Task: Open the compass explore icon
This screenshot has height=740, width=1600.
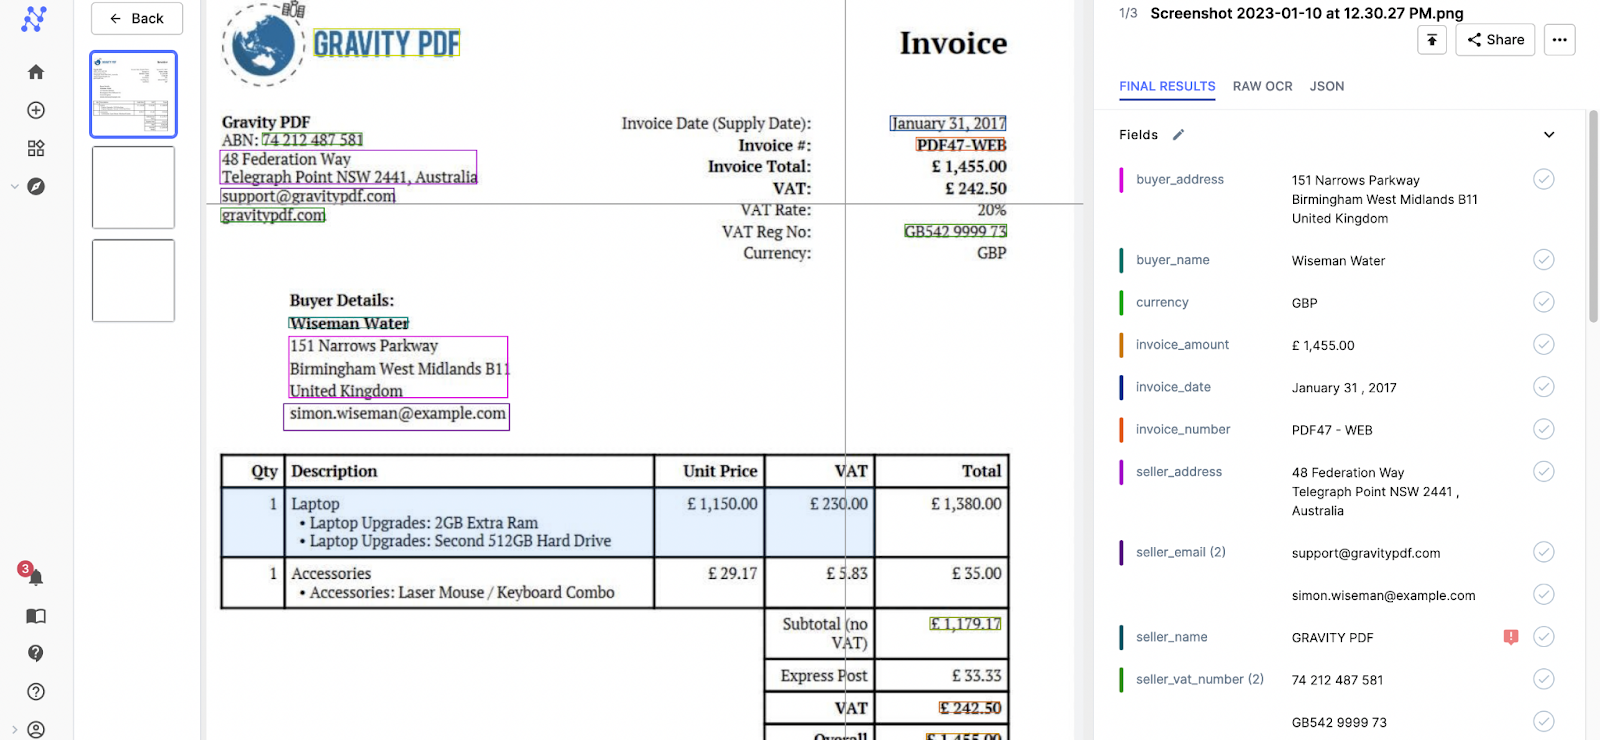Action: [x=36, y=186]
